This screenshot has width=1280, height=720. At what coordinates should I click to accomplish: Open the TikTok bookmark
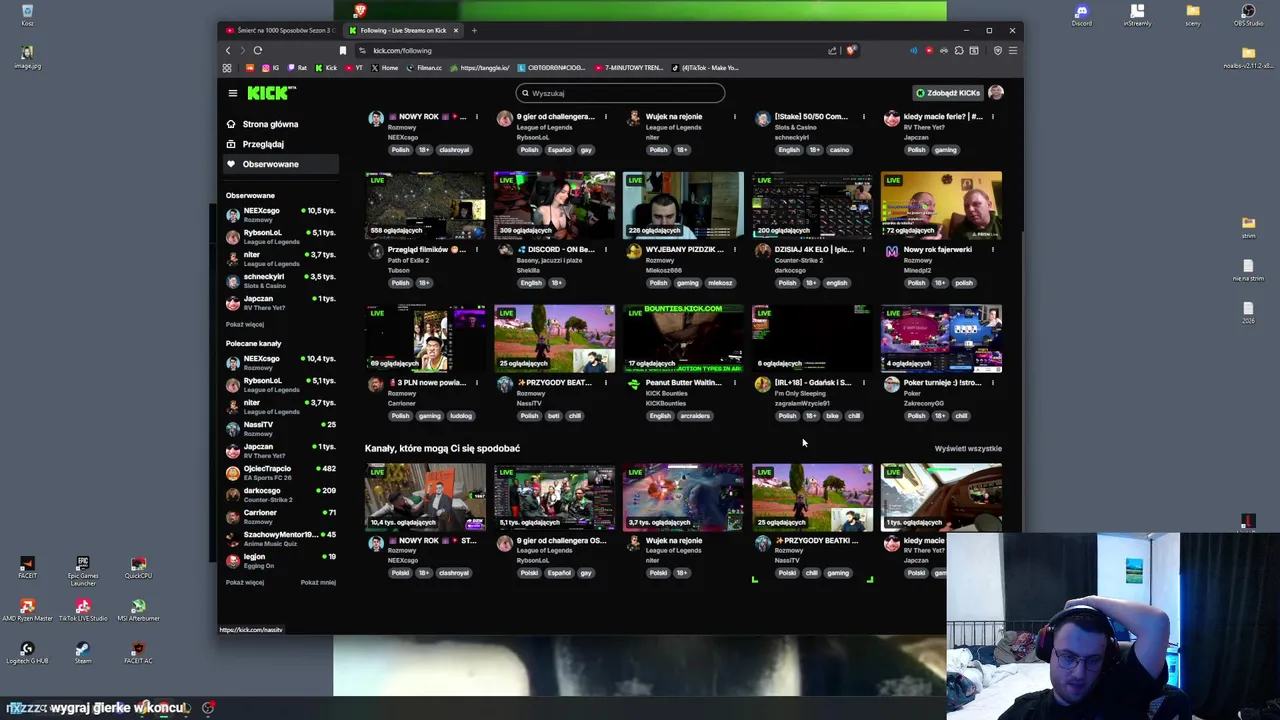705,68
